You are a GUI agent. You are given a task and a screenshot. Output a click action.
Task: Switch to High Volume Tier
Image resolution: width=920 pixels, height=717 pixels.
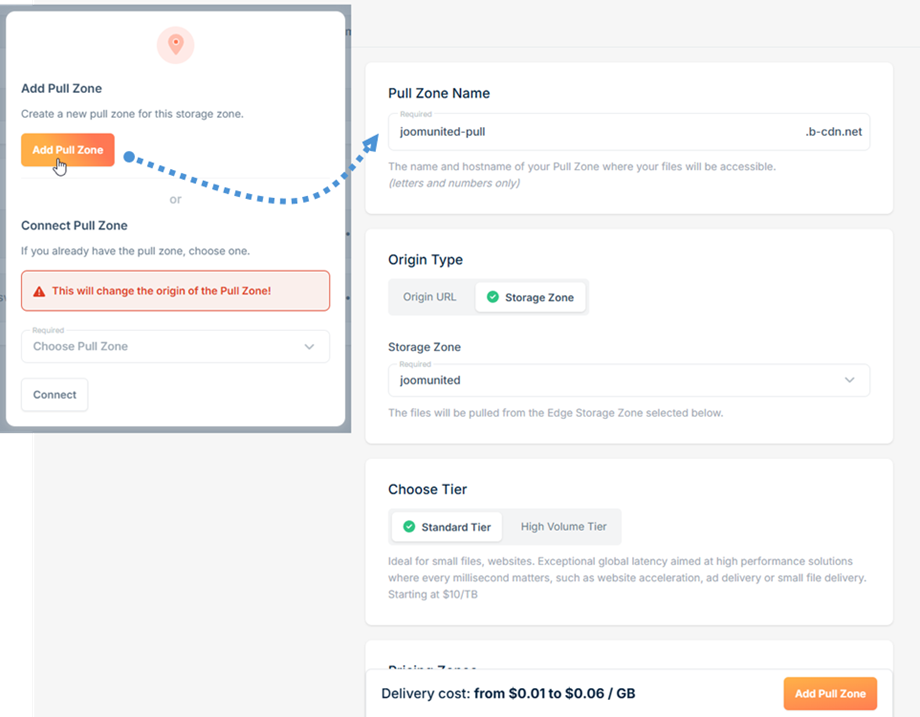pyautogui.click(x=563, y=527)
